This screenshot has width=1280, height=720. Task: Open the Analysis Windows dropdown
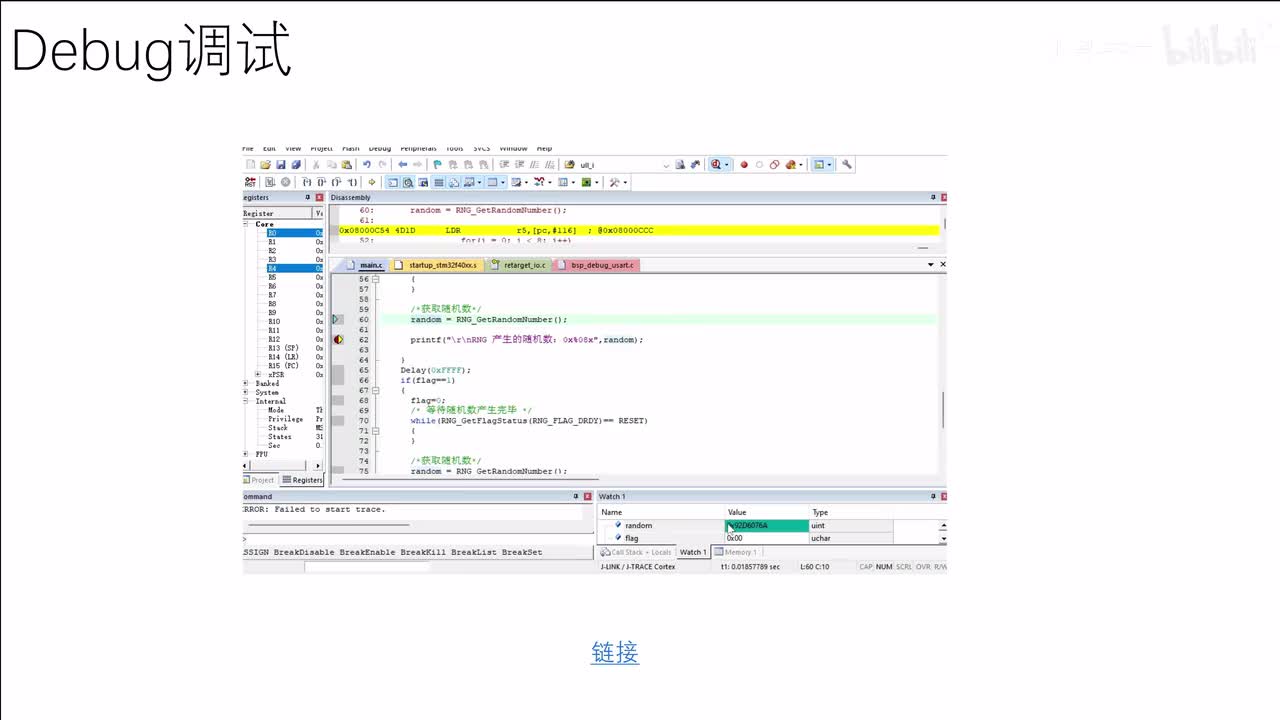pyautogui.click(x=549, y=182)
